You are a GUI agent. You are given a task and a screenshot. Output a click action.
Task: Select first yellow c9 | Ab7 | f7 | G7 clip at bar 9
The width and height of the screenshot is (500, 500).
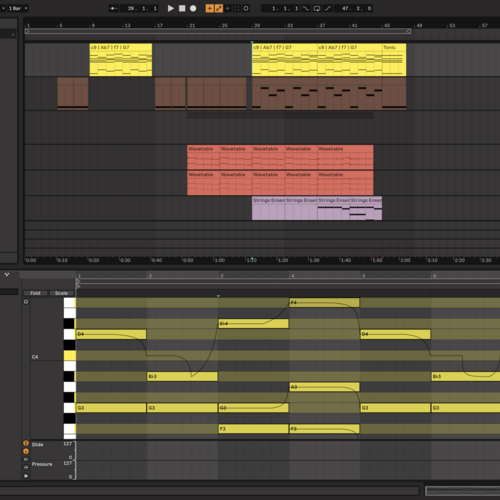(x=121, y=60)
